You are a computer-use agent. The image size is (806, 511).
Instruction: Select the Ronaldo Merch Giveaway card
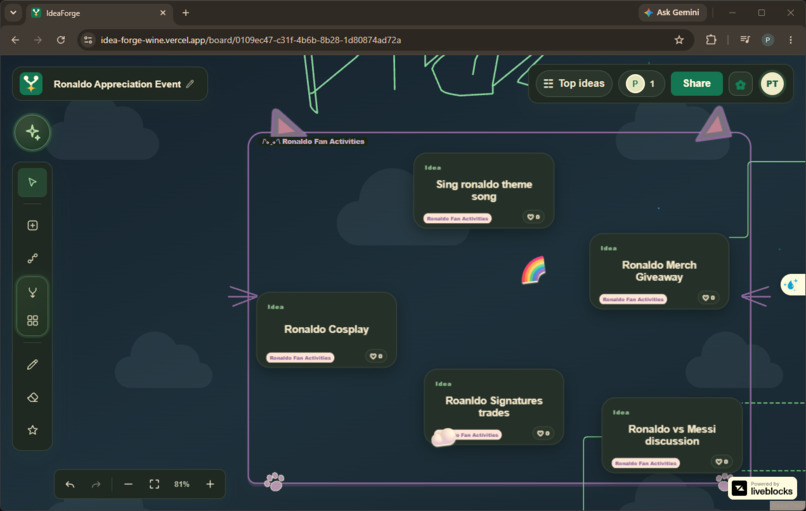659,271
